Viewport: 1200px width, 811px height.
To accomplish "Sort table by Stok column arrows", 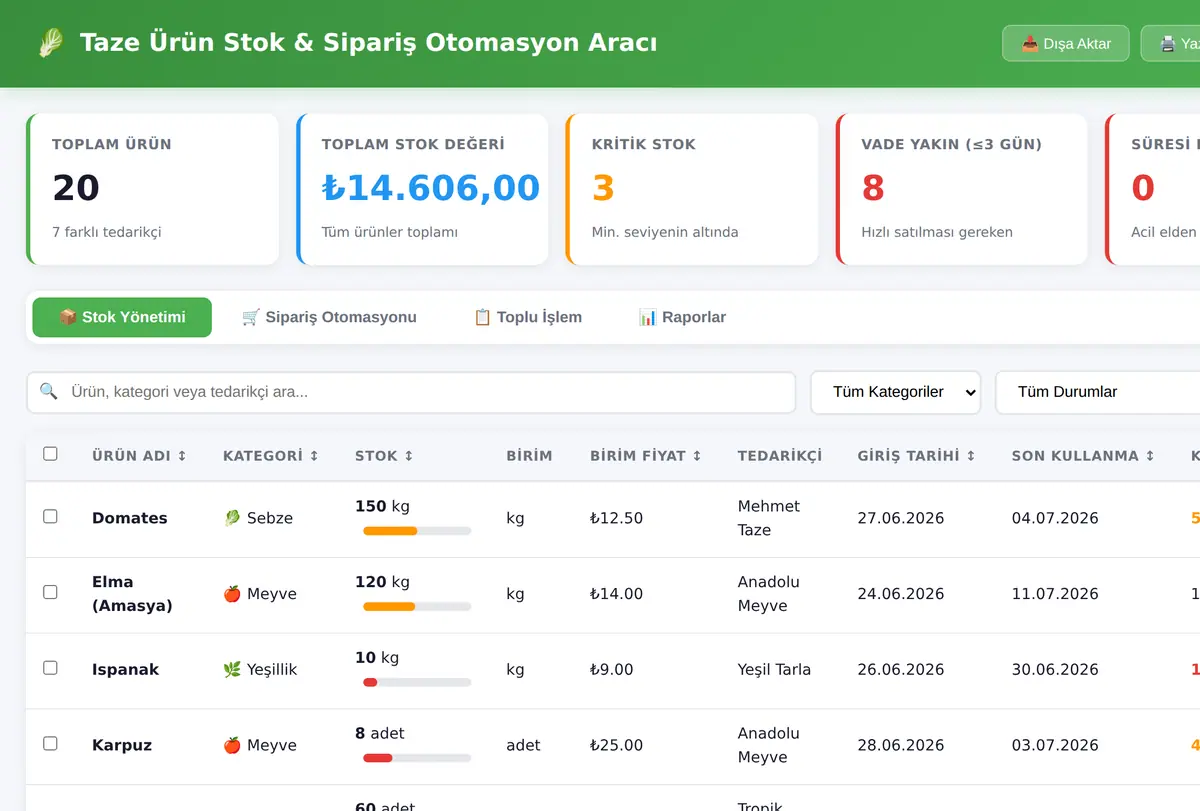I will tap(408, 456).
